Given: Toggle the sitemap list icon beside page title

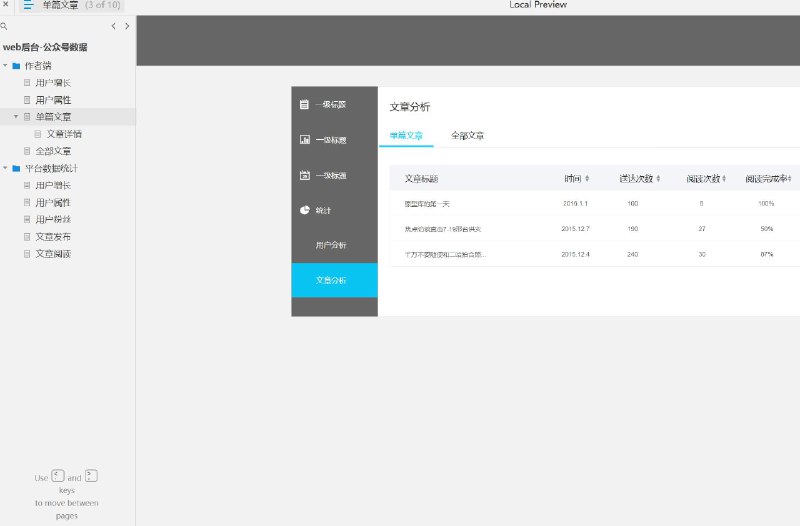Looking at the screenshot, I should pos(28,5).
